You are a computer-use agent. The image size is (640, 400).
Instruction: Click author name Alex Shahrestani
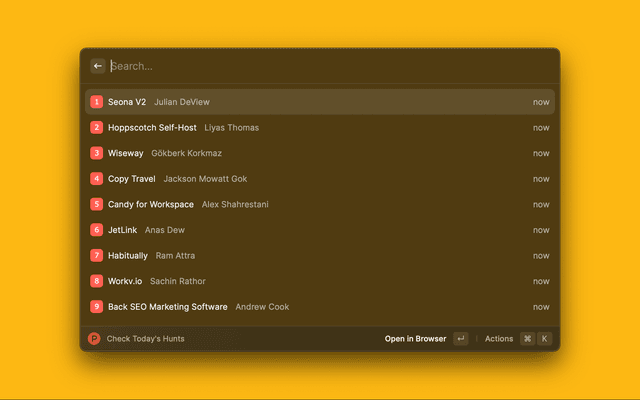coord(235,204)
